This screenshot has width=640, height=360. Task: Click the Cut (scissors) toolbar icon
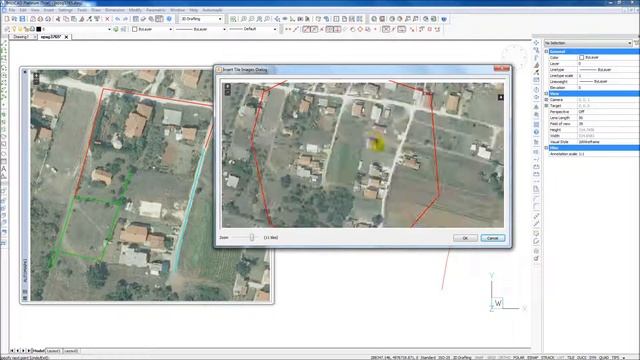[58, 19]
